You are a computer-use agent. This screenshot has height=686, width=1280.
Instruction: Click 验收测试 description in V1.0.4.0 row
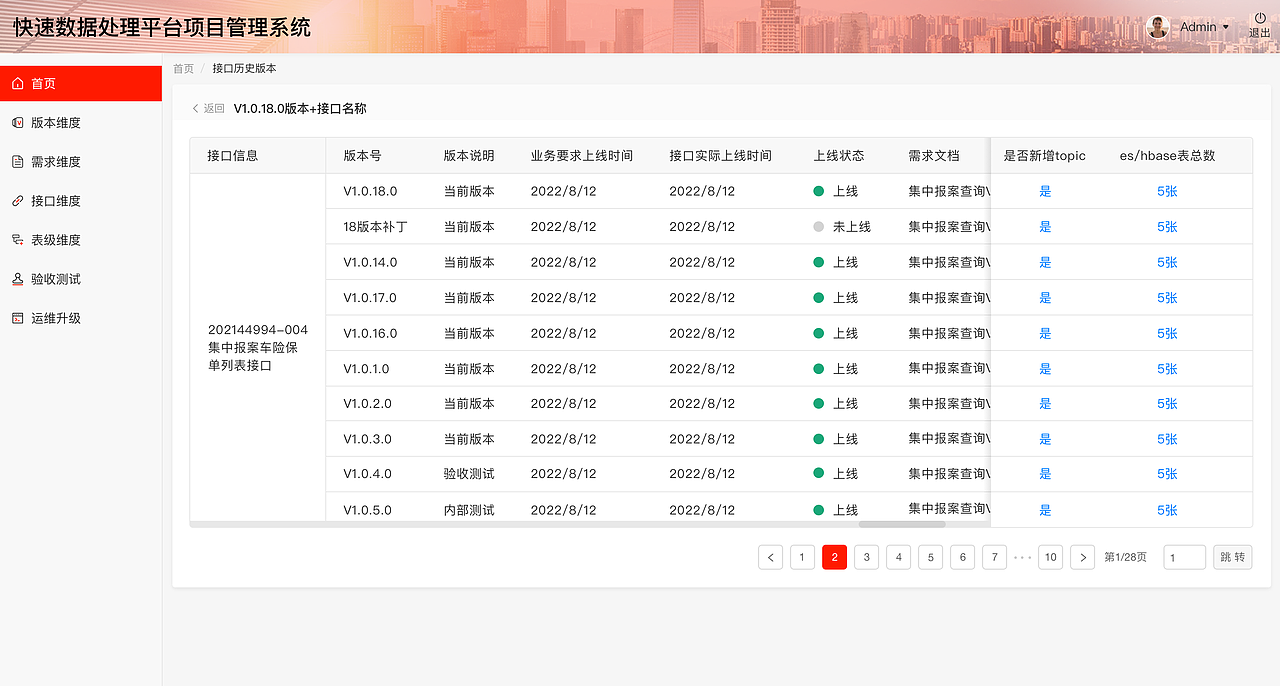point(469,474)
